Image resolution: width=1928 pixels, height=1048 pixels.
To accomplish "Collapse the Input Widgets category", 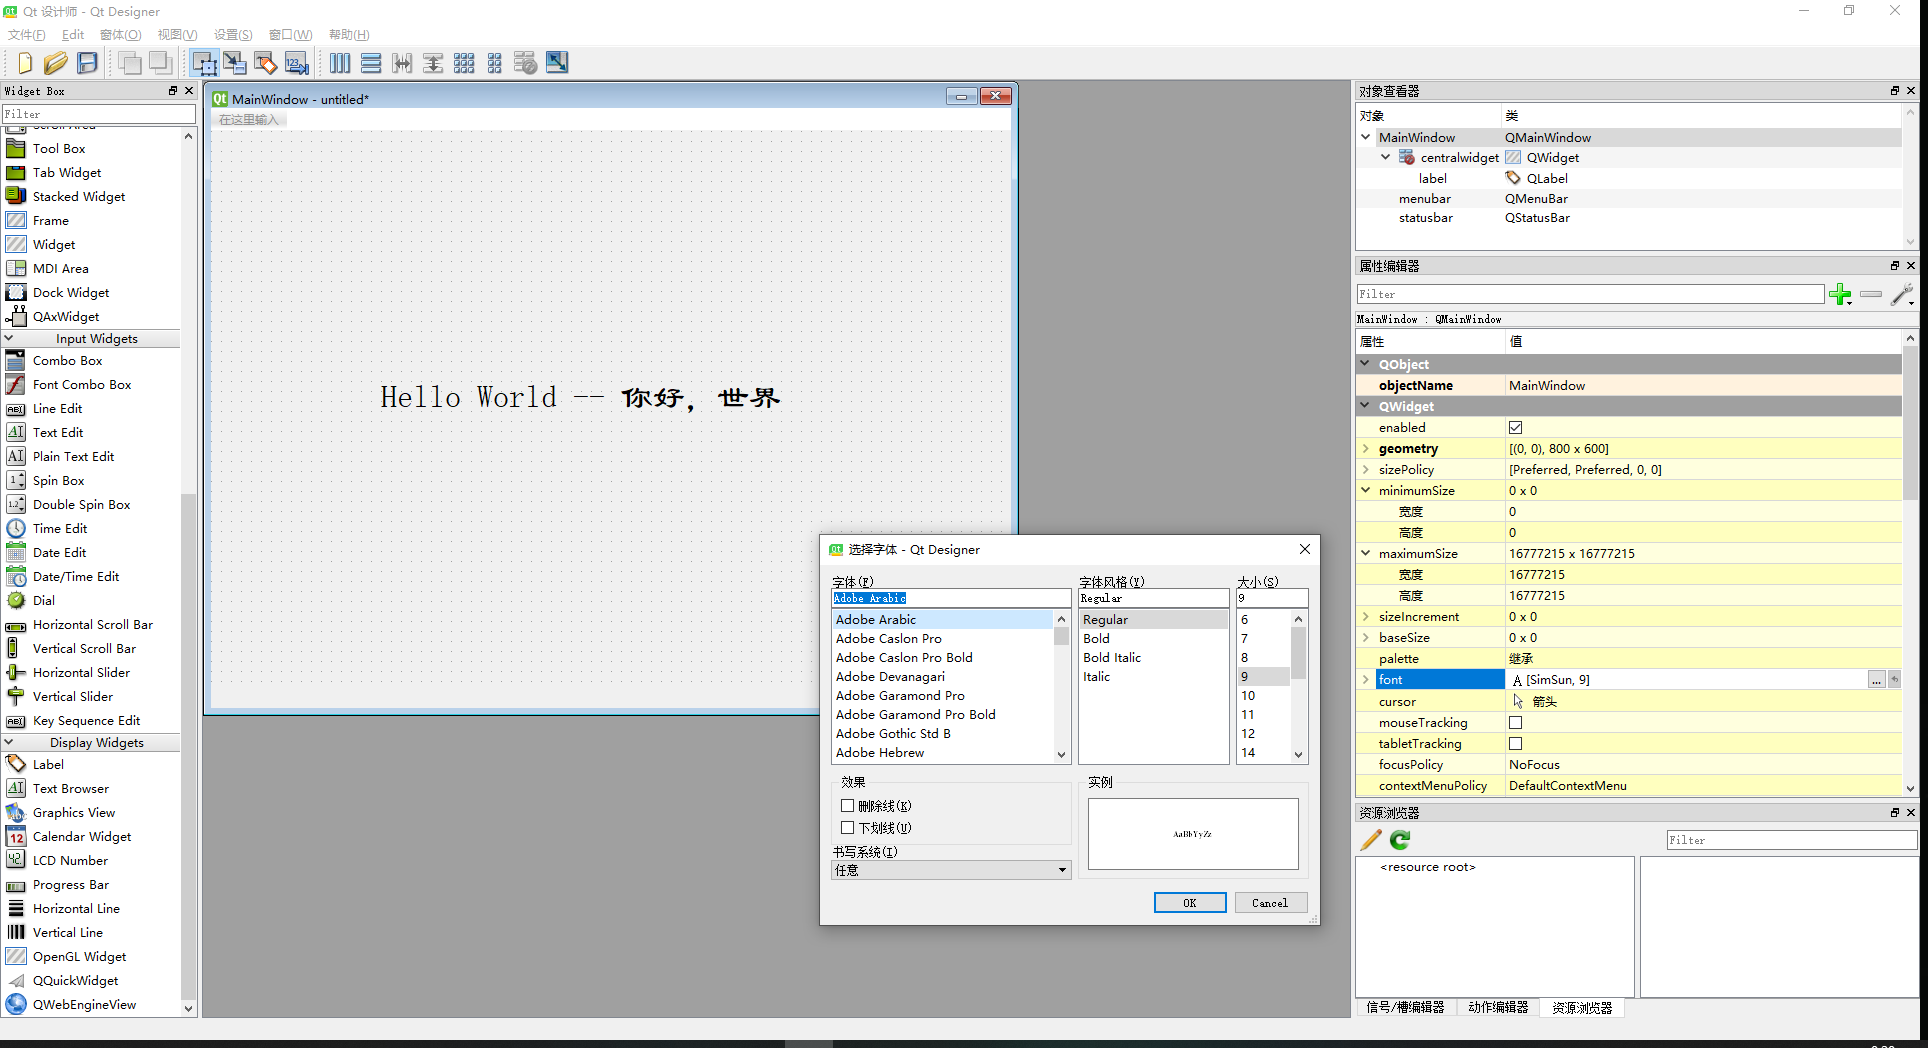I will coord(9,339).
